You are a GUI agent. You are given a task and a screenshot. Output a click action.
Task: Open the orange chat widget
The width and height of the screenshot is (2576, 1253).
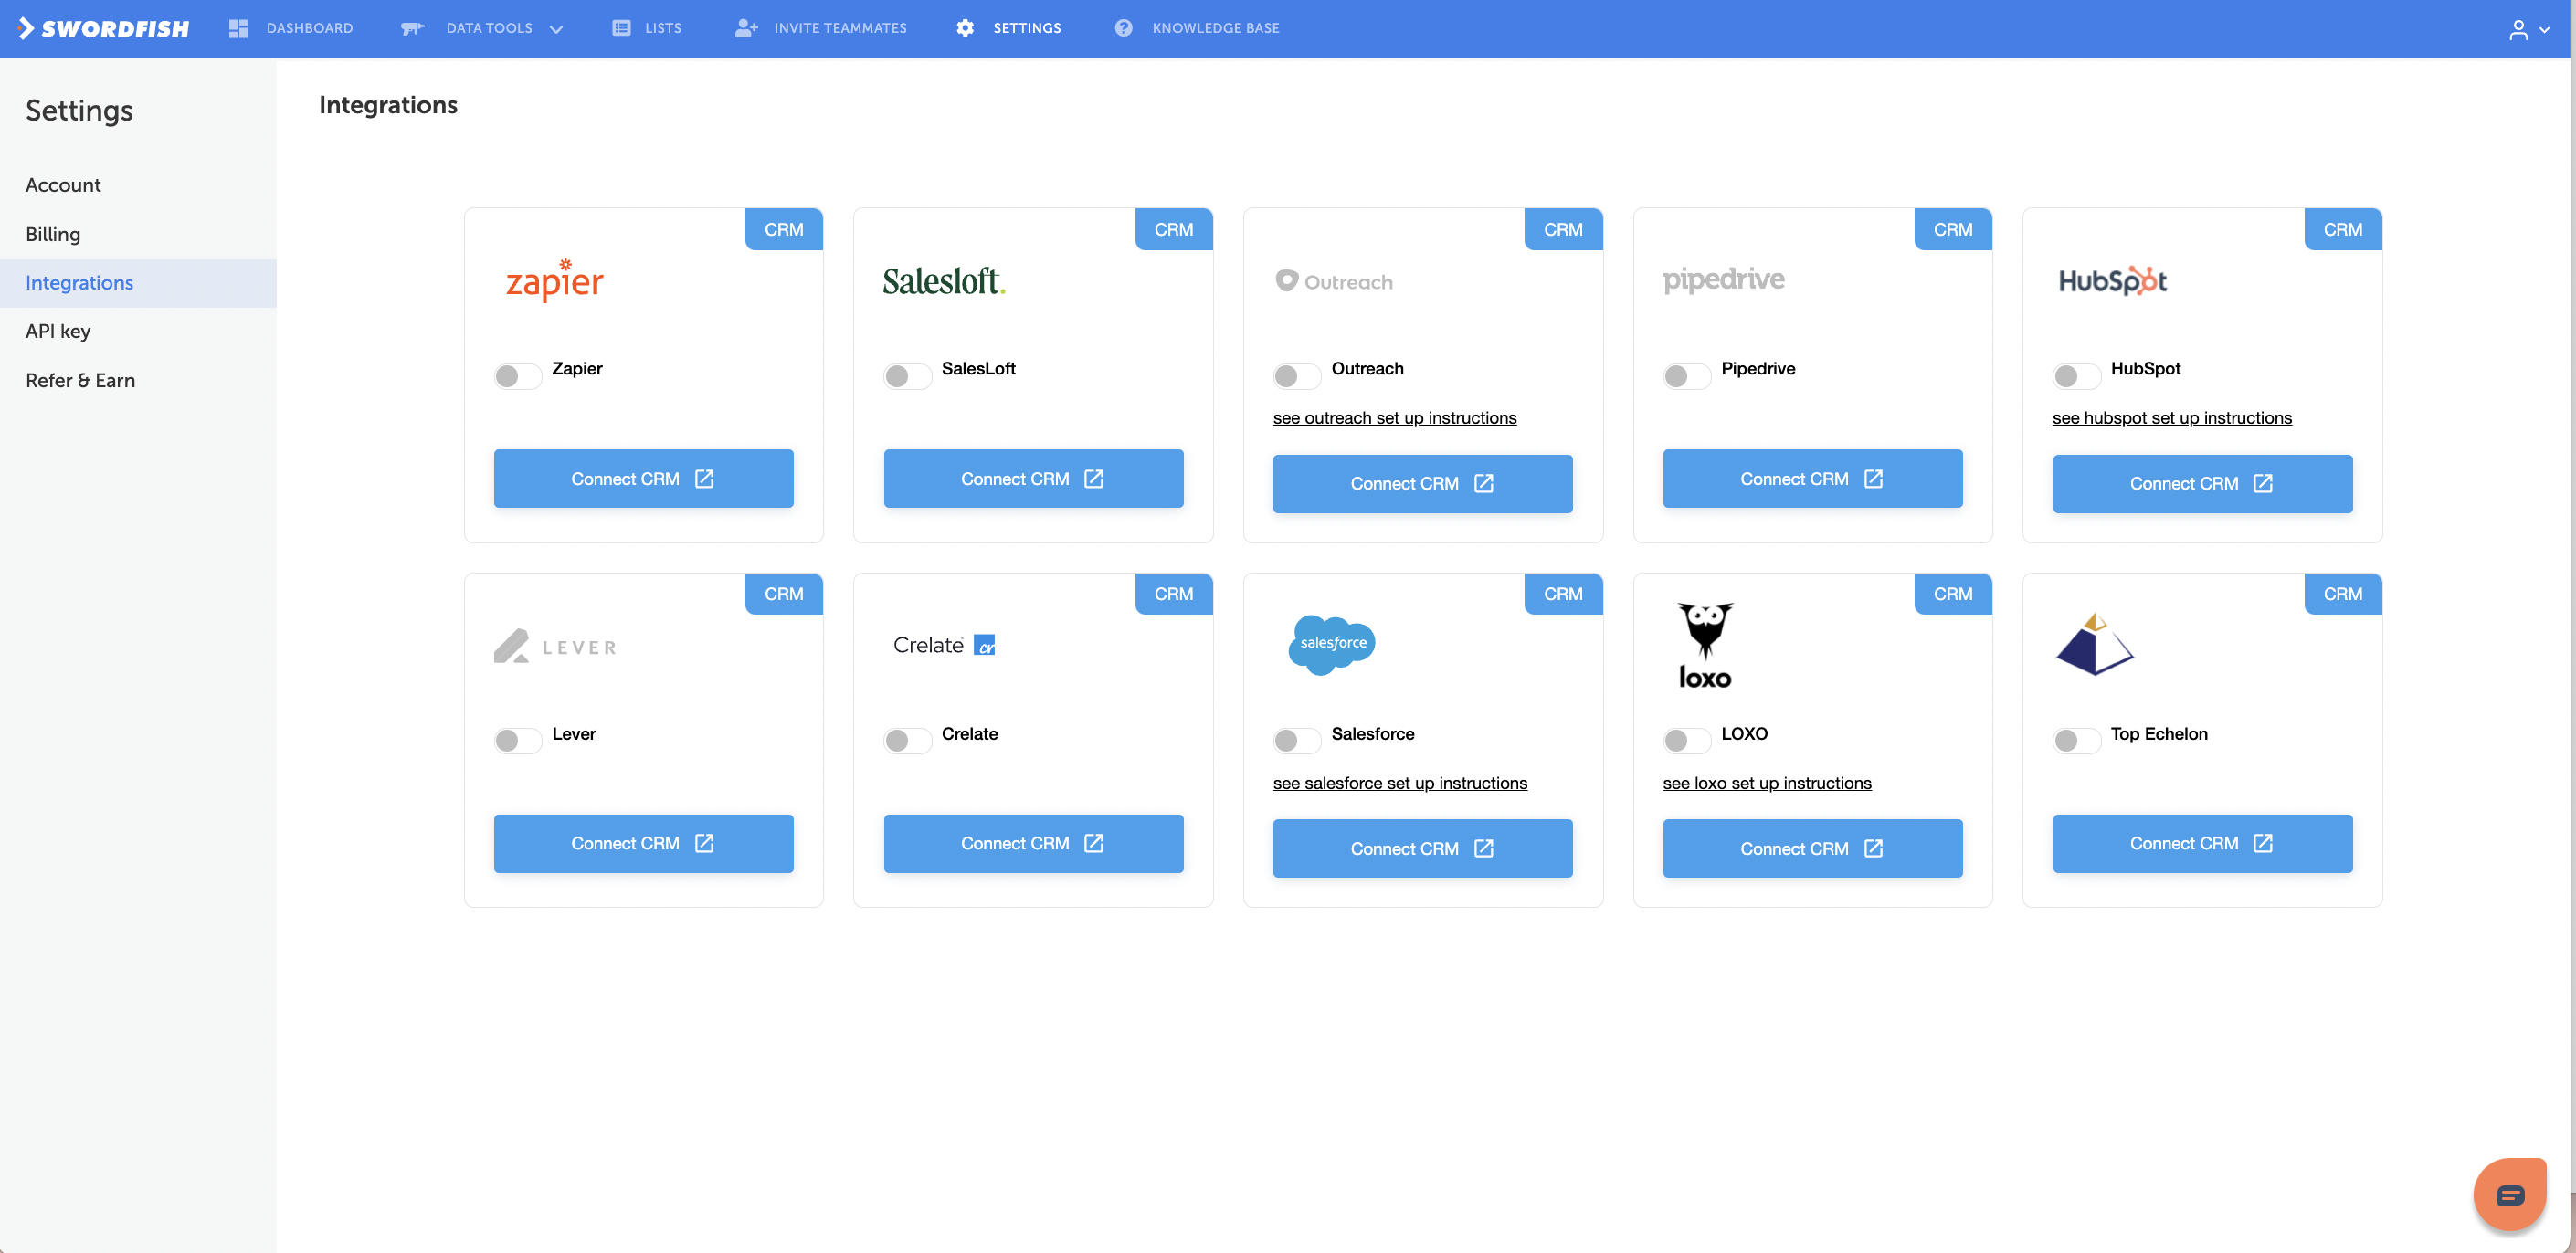coord(2510,1194)
